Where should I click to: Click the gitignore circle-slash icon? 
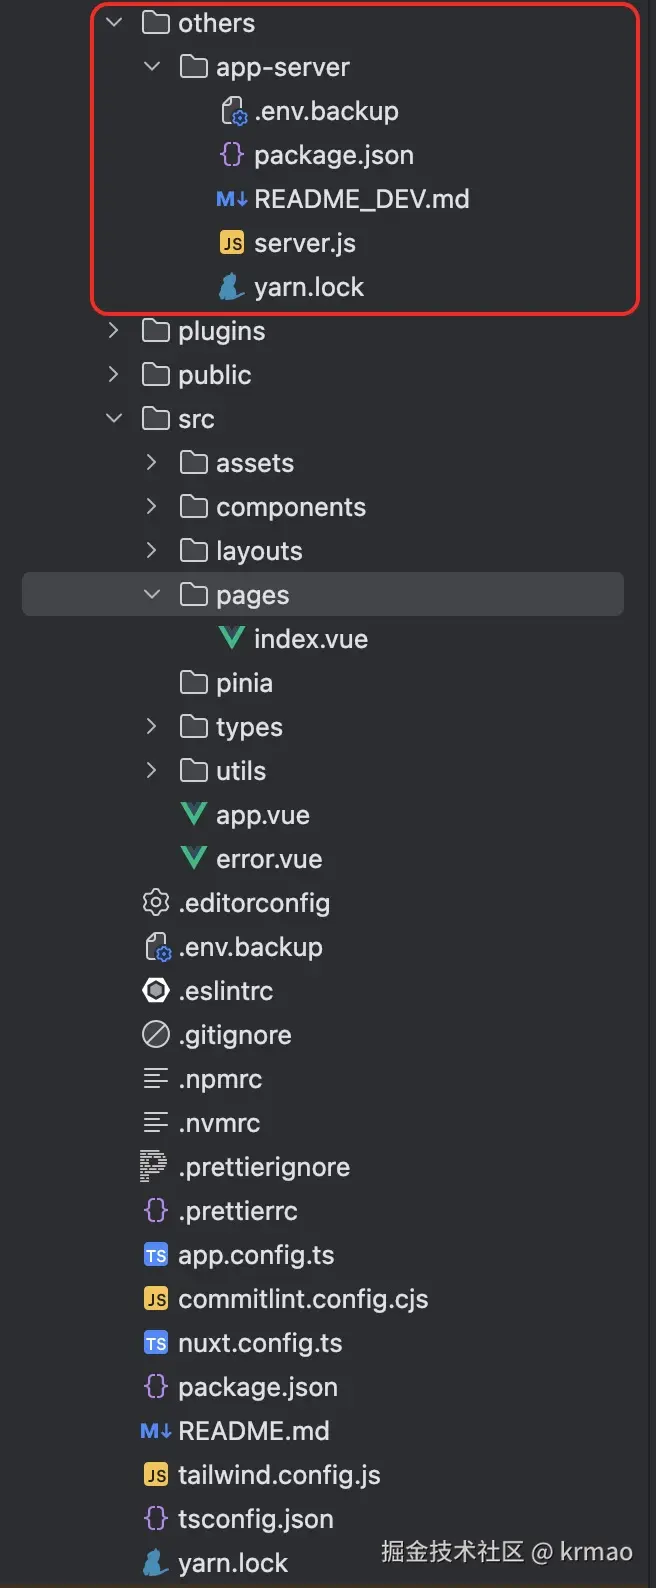156,1035
